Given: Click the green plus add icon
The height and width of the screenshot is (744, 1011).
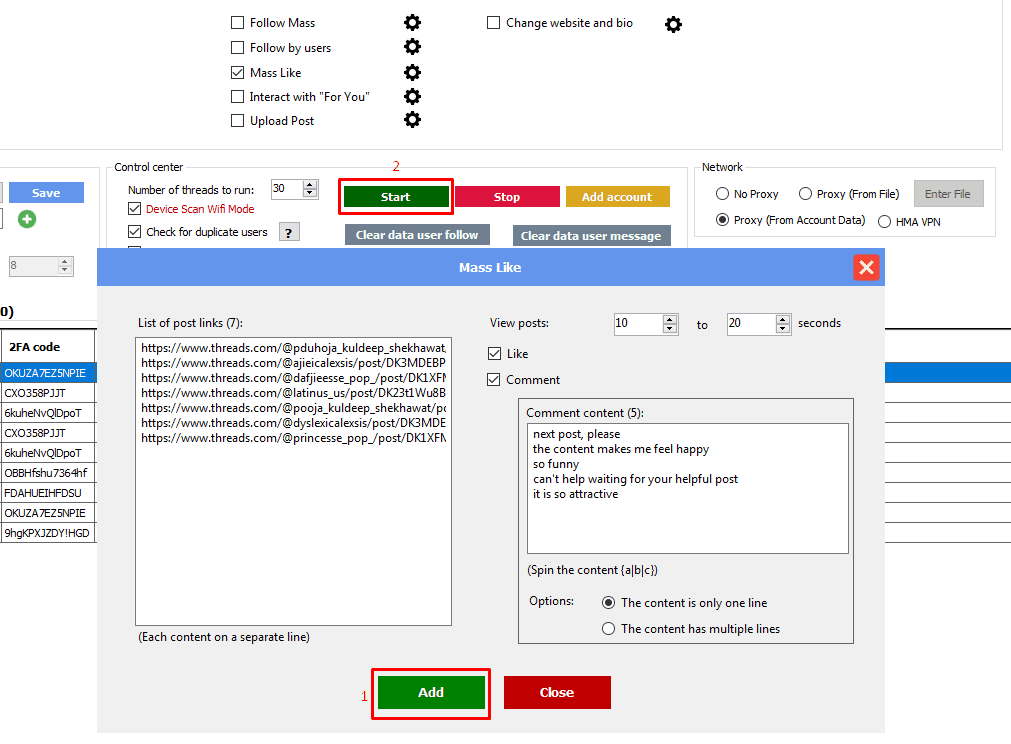Looking at the screenshot, I should pyautogui.click(x=27, y=219).
